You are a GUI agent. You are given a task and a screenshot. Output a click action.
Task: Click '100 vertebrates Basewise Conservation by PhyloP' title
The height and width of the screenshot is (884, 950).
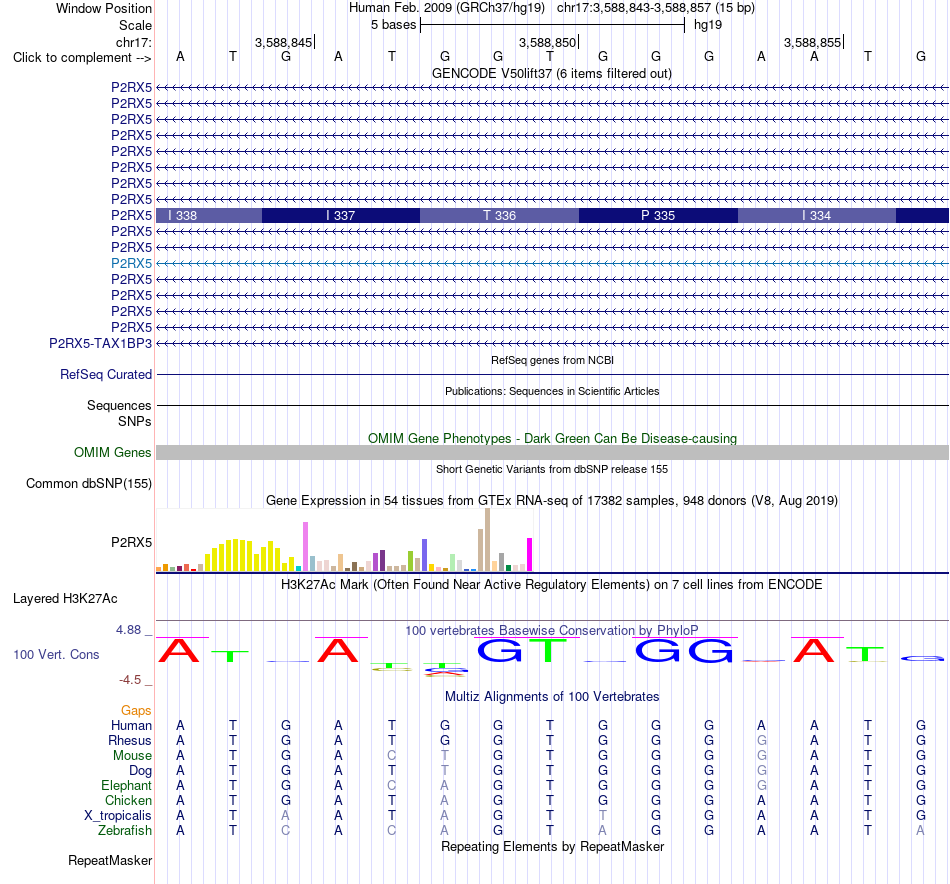click(552, 630)
